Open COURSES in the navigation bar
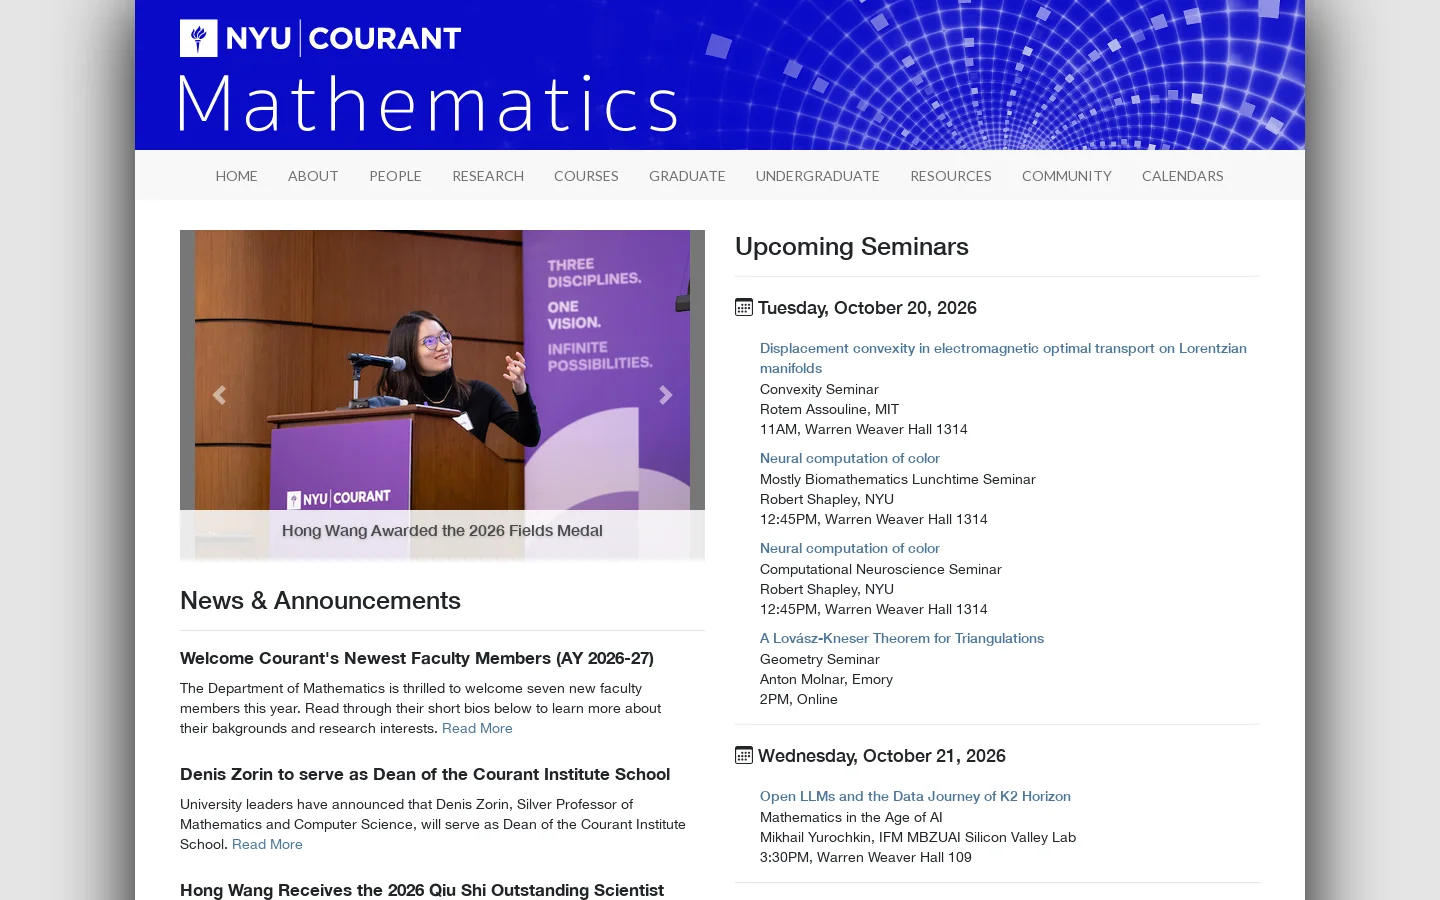This screenshot has height=900, width=1440. pyautogui.click(x=586, y=176)
